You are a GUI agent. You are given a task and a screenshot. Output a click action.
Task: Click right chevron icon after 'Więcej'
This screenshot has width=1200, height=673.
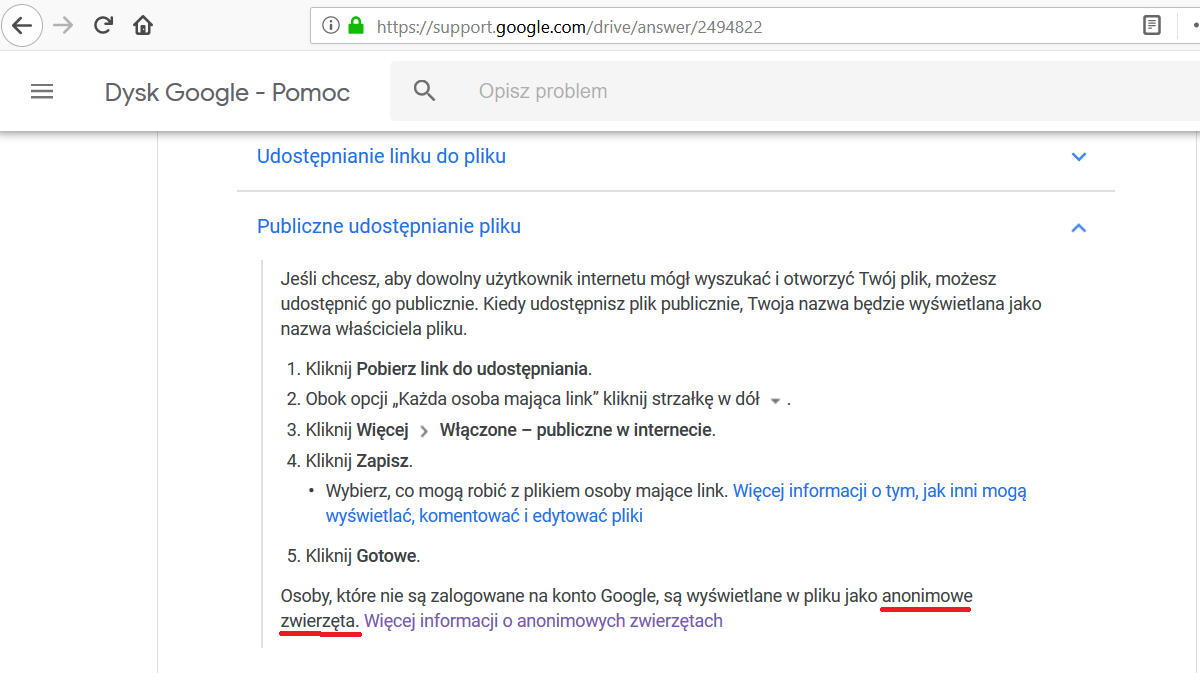click(x=424, y=431)
